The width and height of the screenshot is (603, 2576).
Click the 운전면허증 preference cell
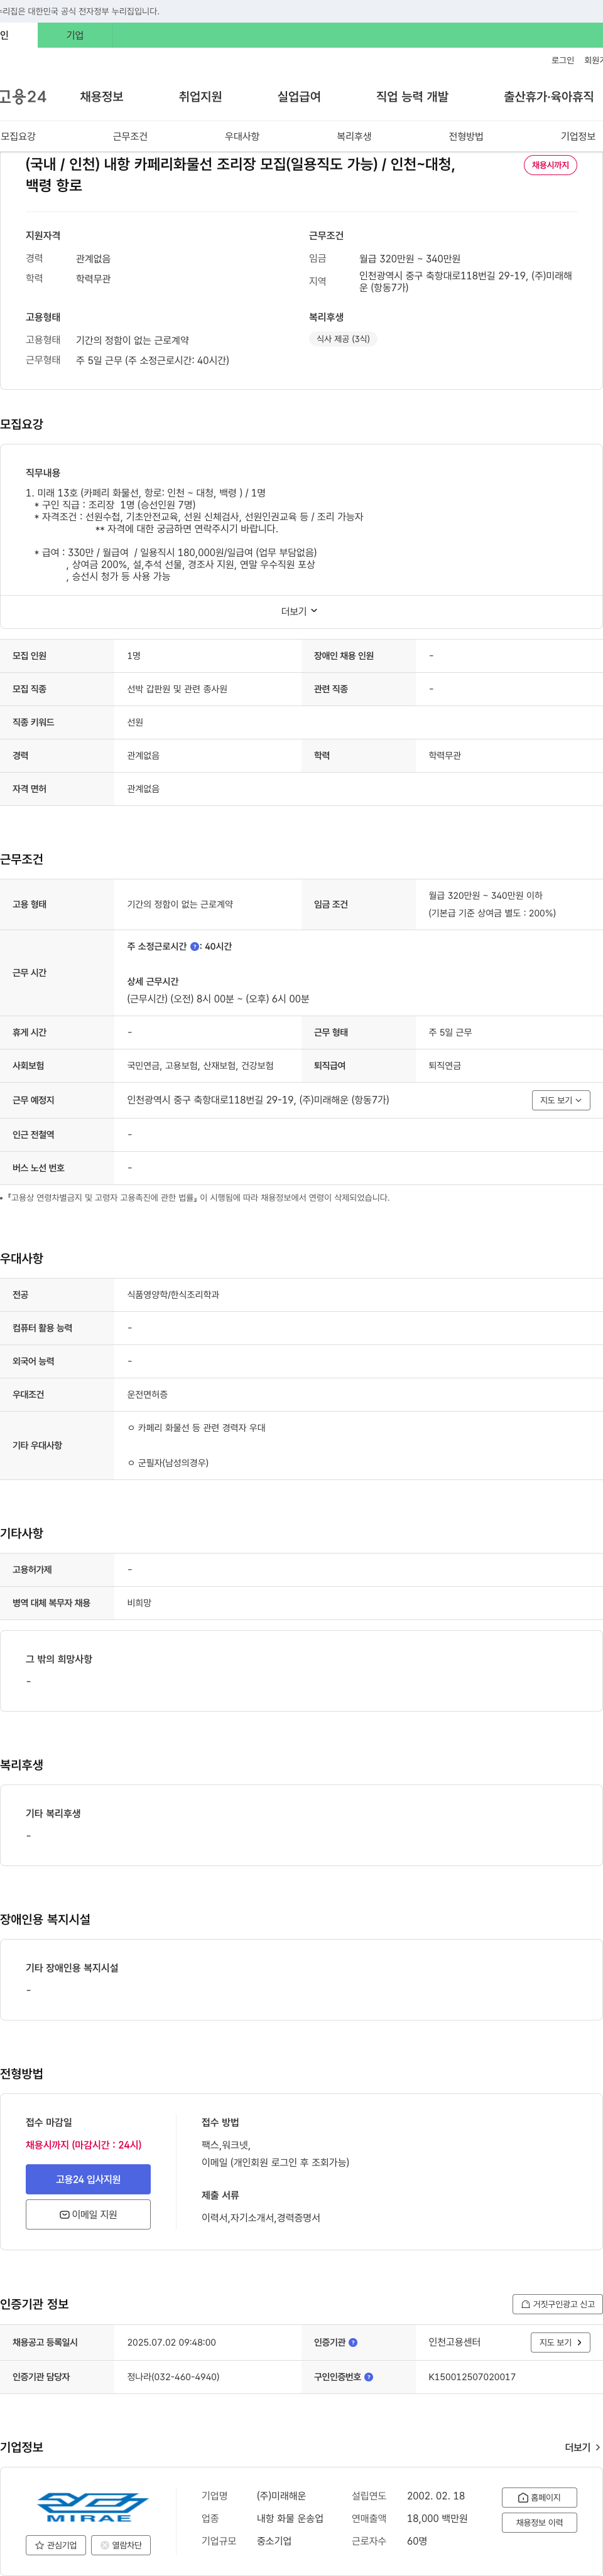pyautogui.click(x=147, y=1394)
